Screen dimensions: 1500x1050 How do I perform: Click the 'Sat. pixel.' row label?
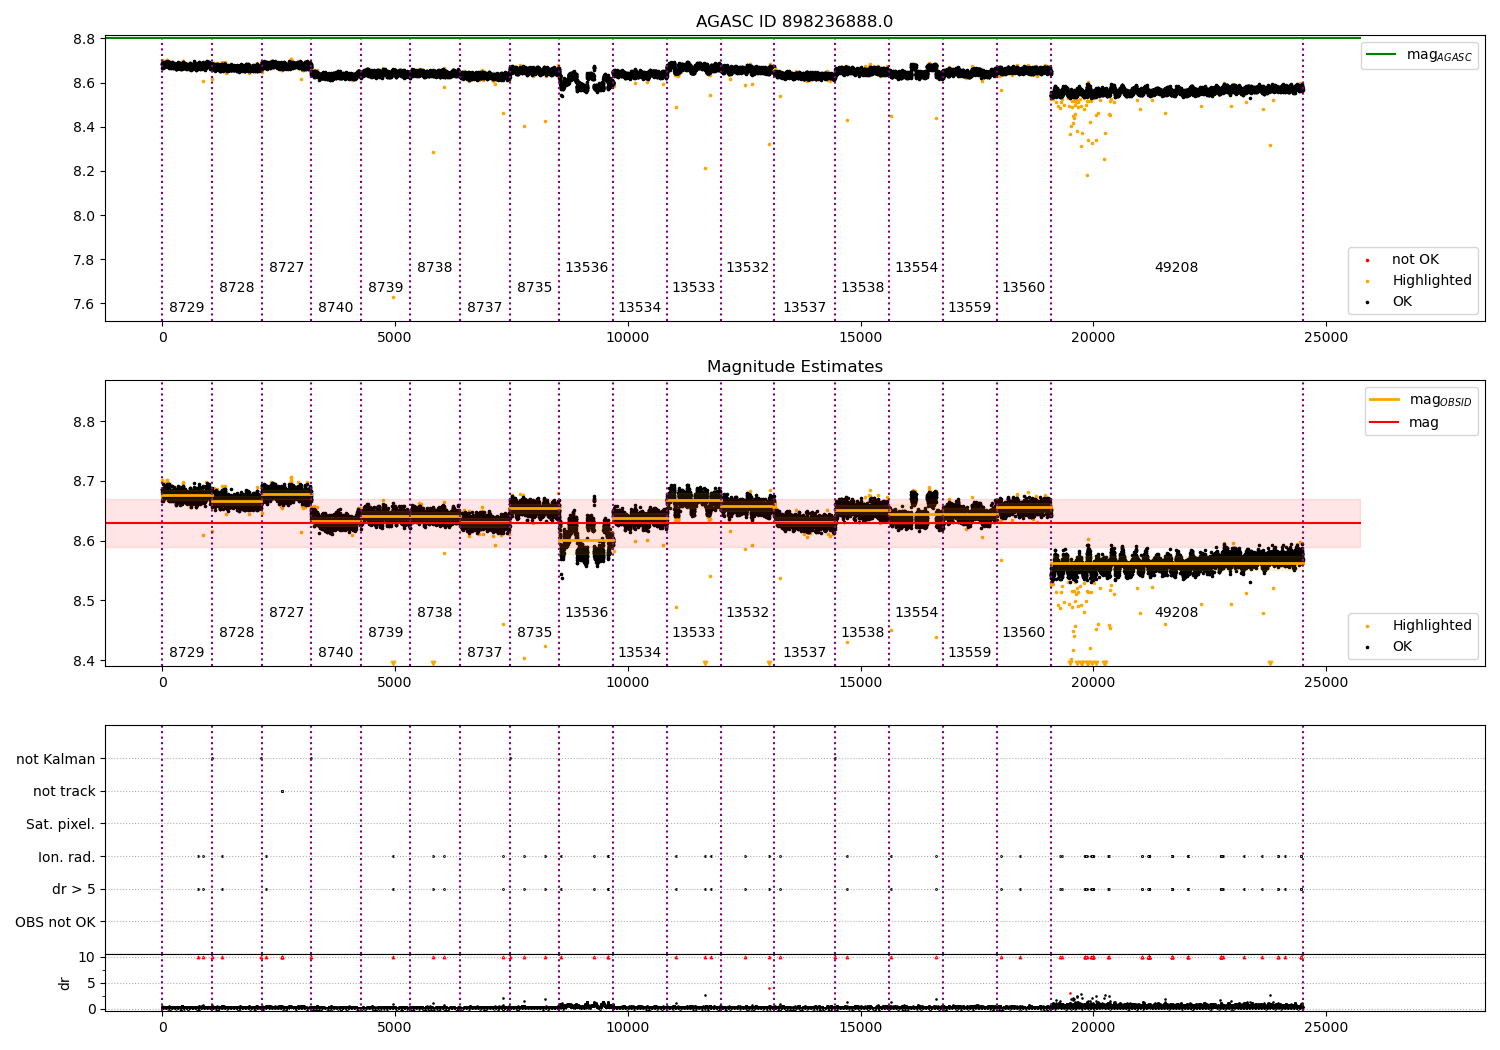(61, 825)
